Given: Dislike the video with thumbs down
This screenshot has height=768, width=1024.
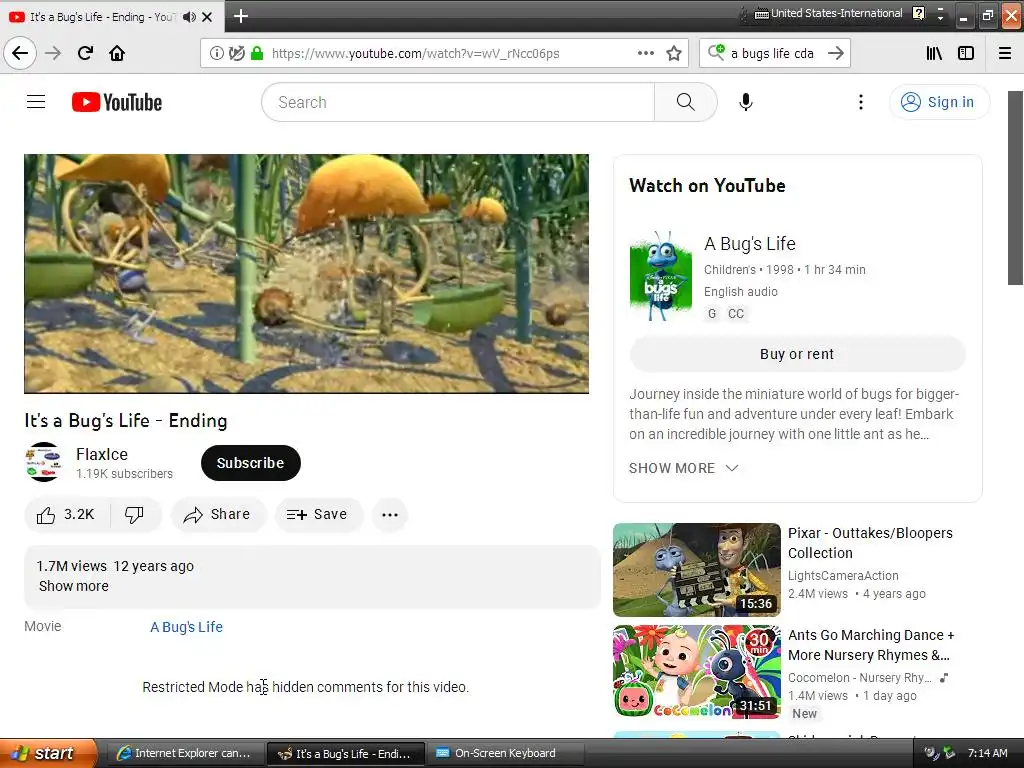Looking at the screenshot, I should [135, 515].
